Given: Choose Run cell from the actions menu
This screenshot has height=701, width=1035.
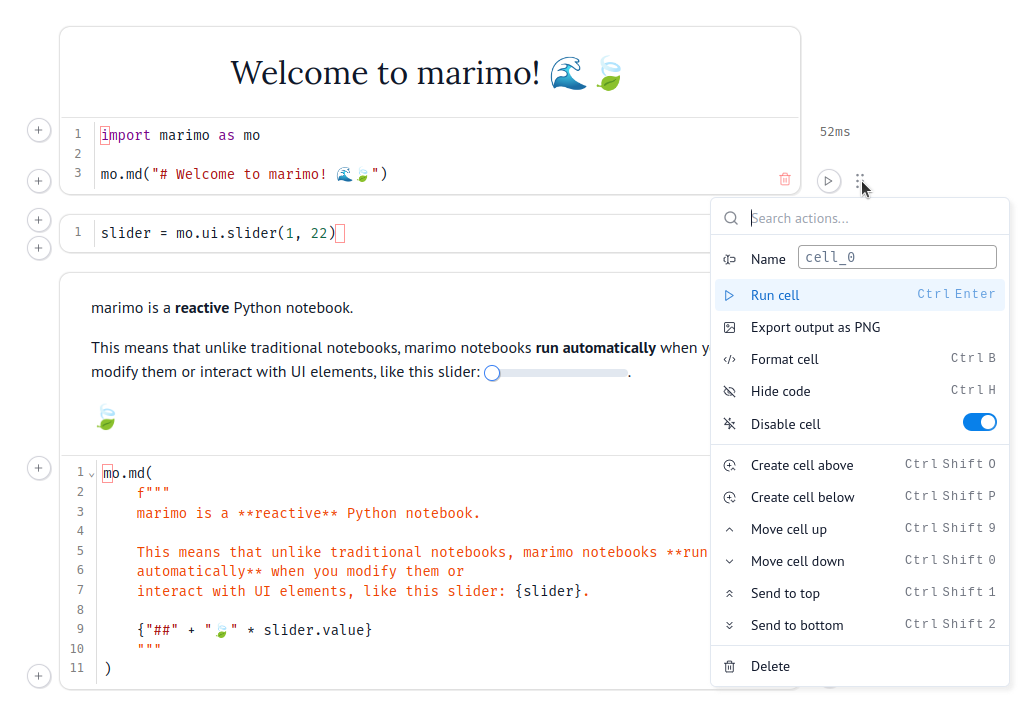Looking at the screenshot, I should pyautogui.click(x=859, y=295).
